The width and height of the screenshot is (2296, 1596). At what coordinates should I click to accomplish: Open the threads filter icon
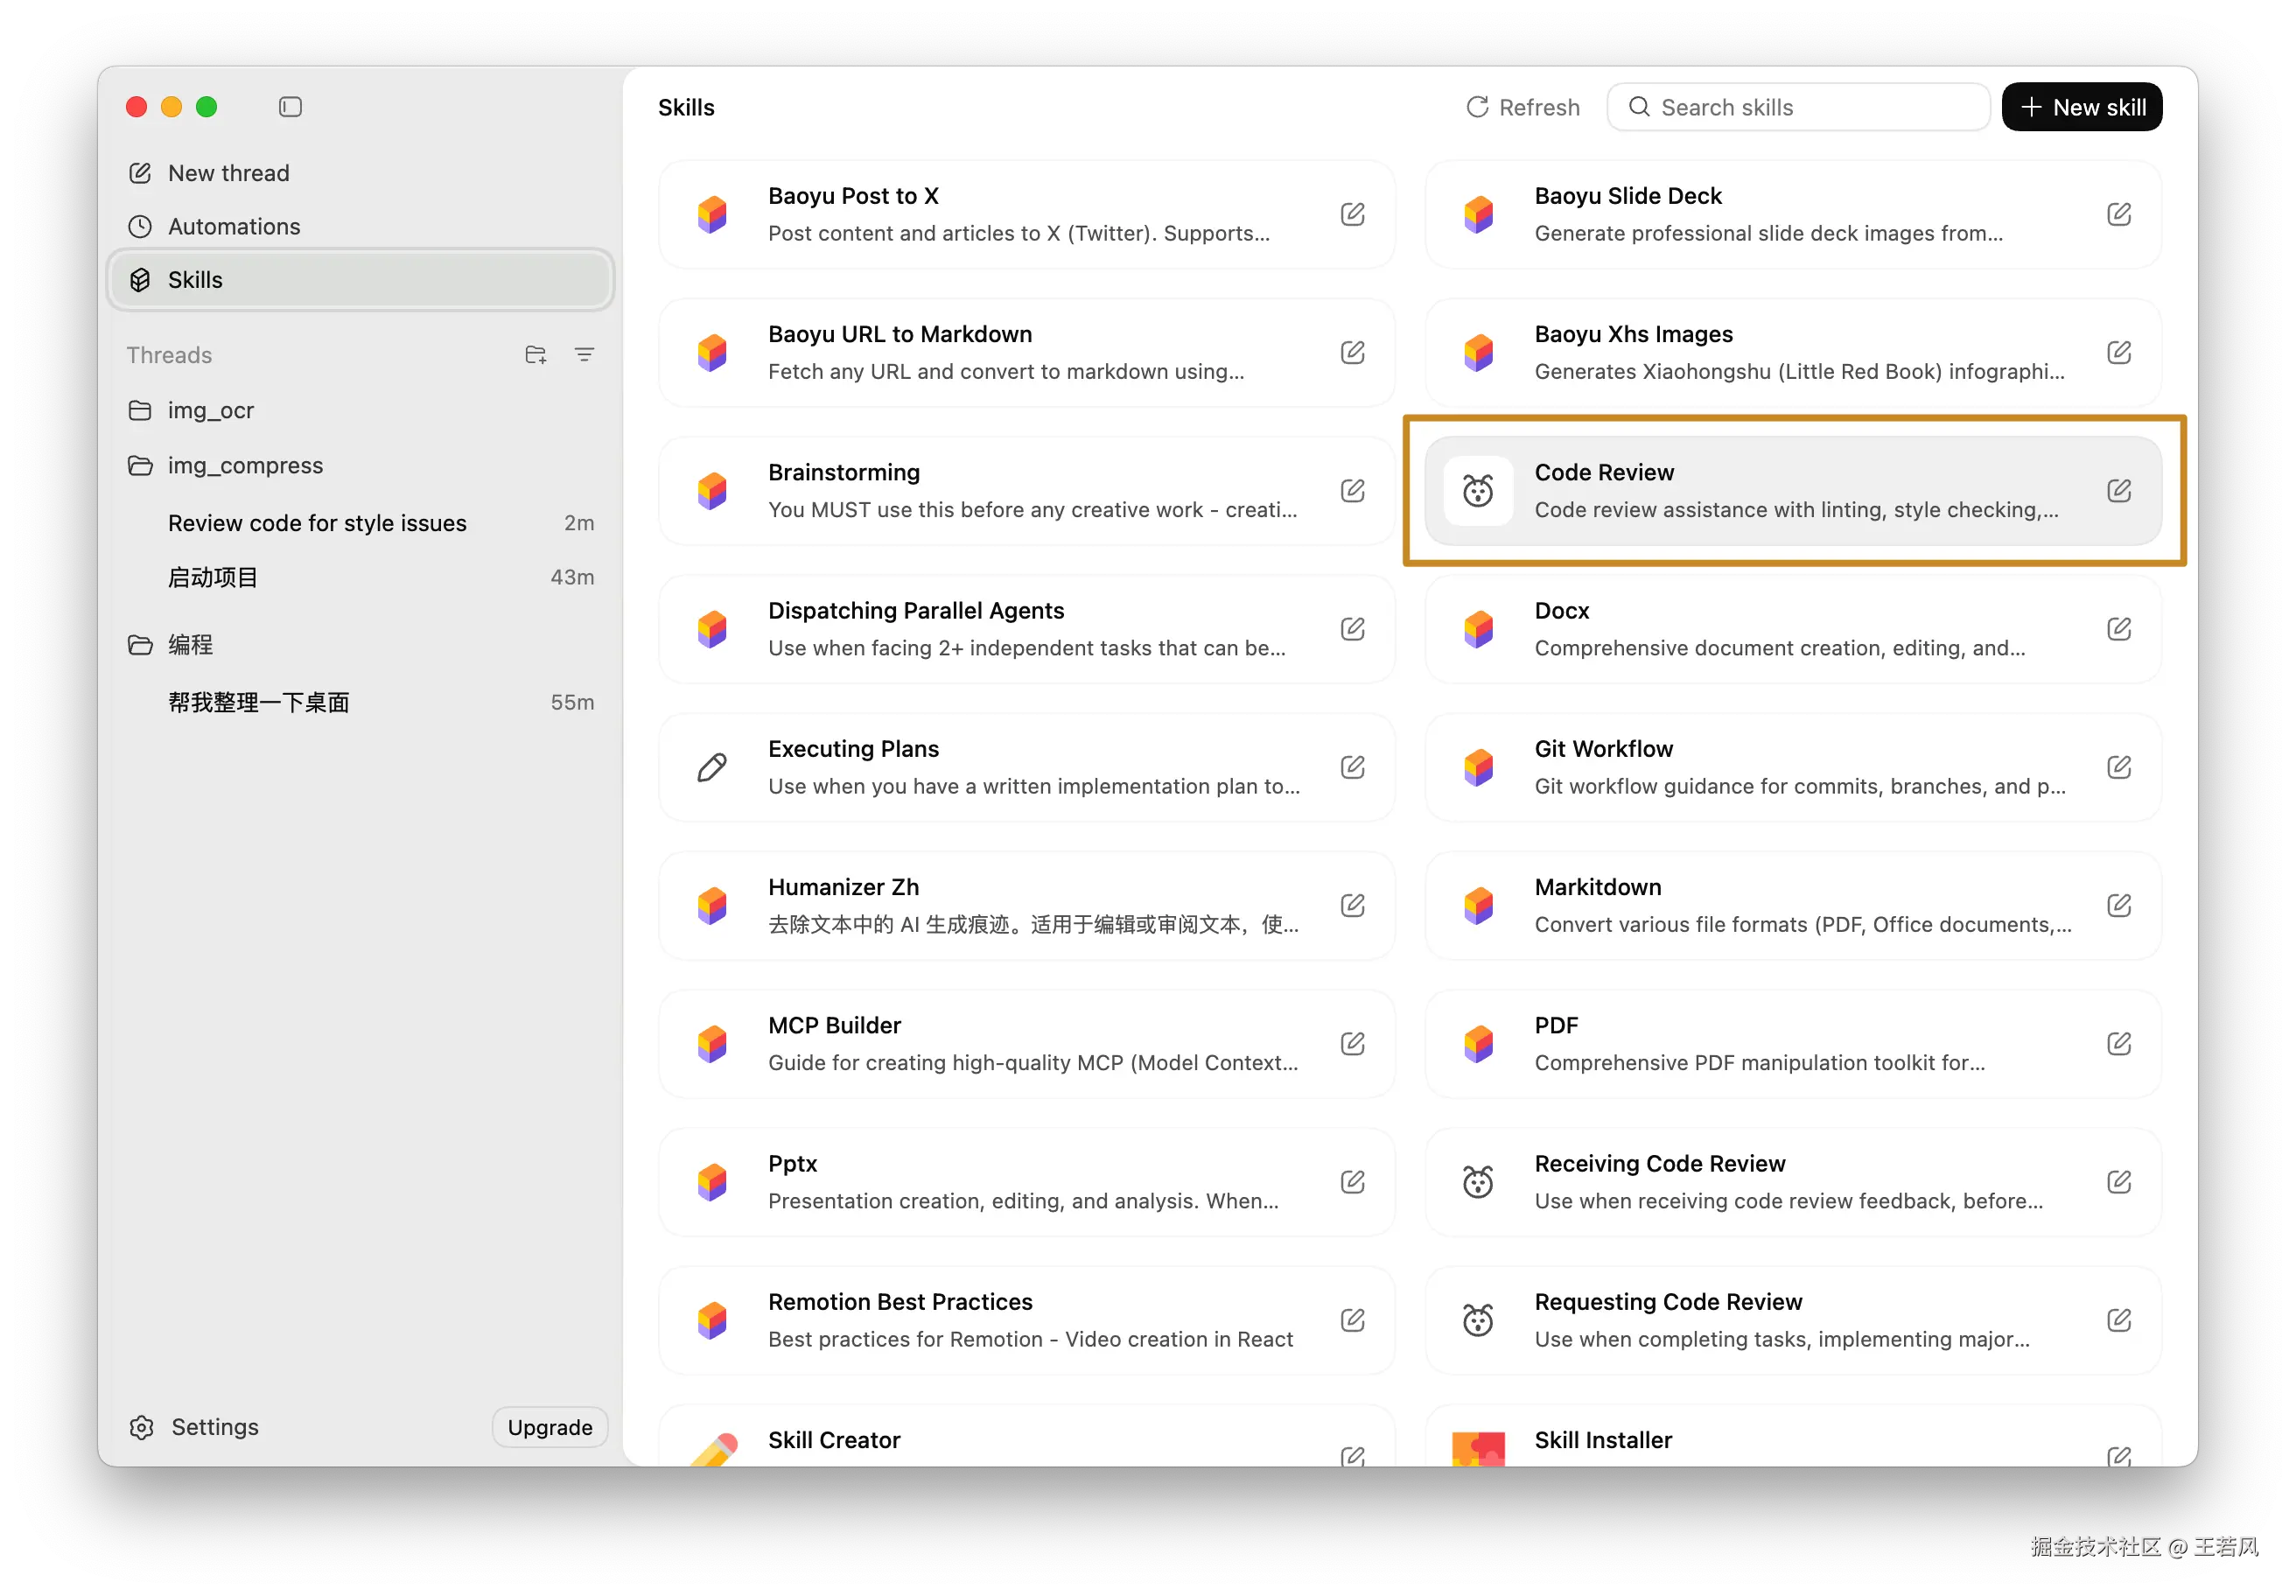pos(584,355)
